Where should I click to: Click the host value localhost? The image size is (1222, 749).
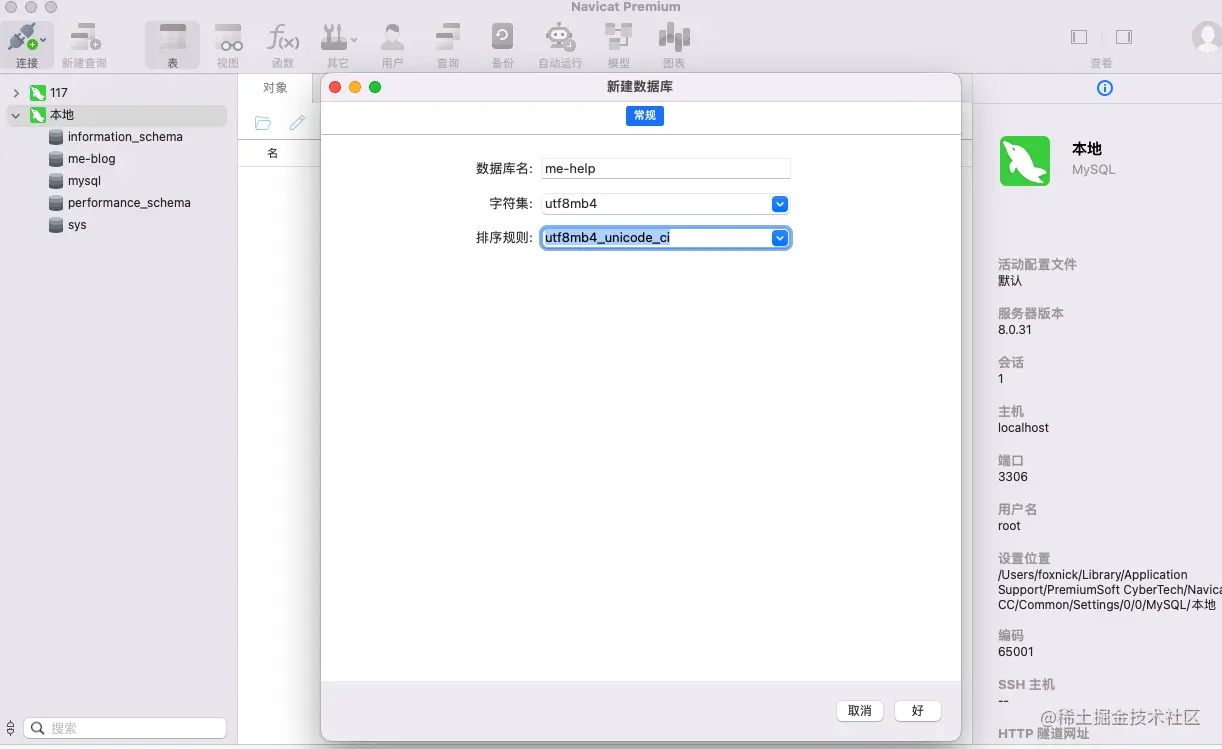pos(1024,428)
